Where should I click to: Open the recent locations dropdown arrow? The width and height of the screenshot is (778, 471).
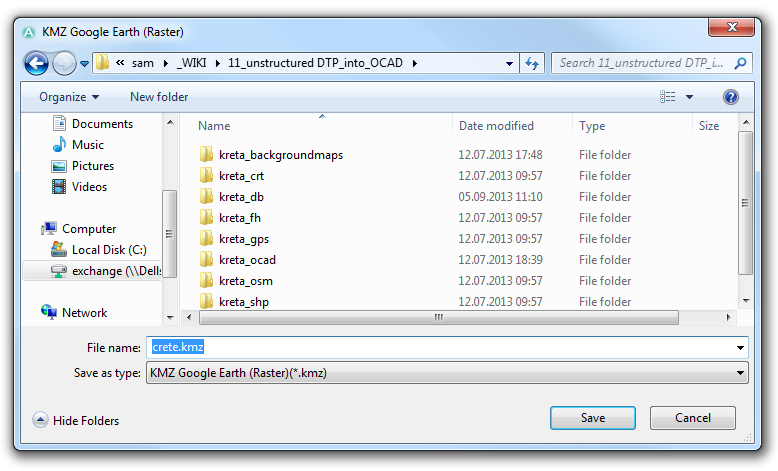click(84, 64)
